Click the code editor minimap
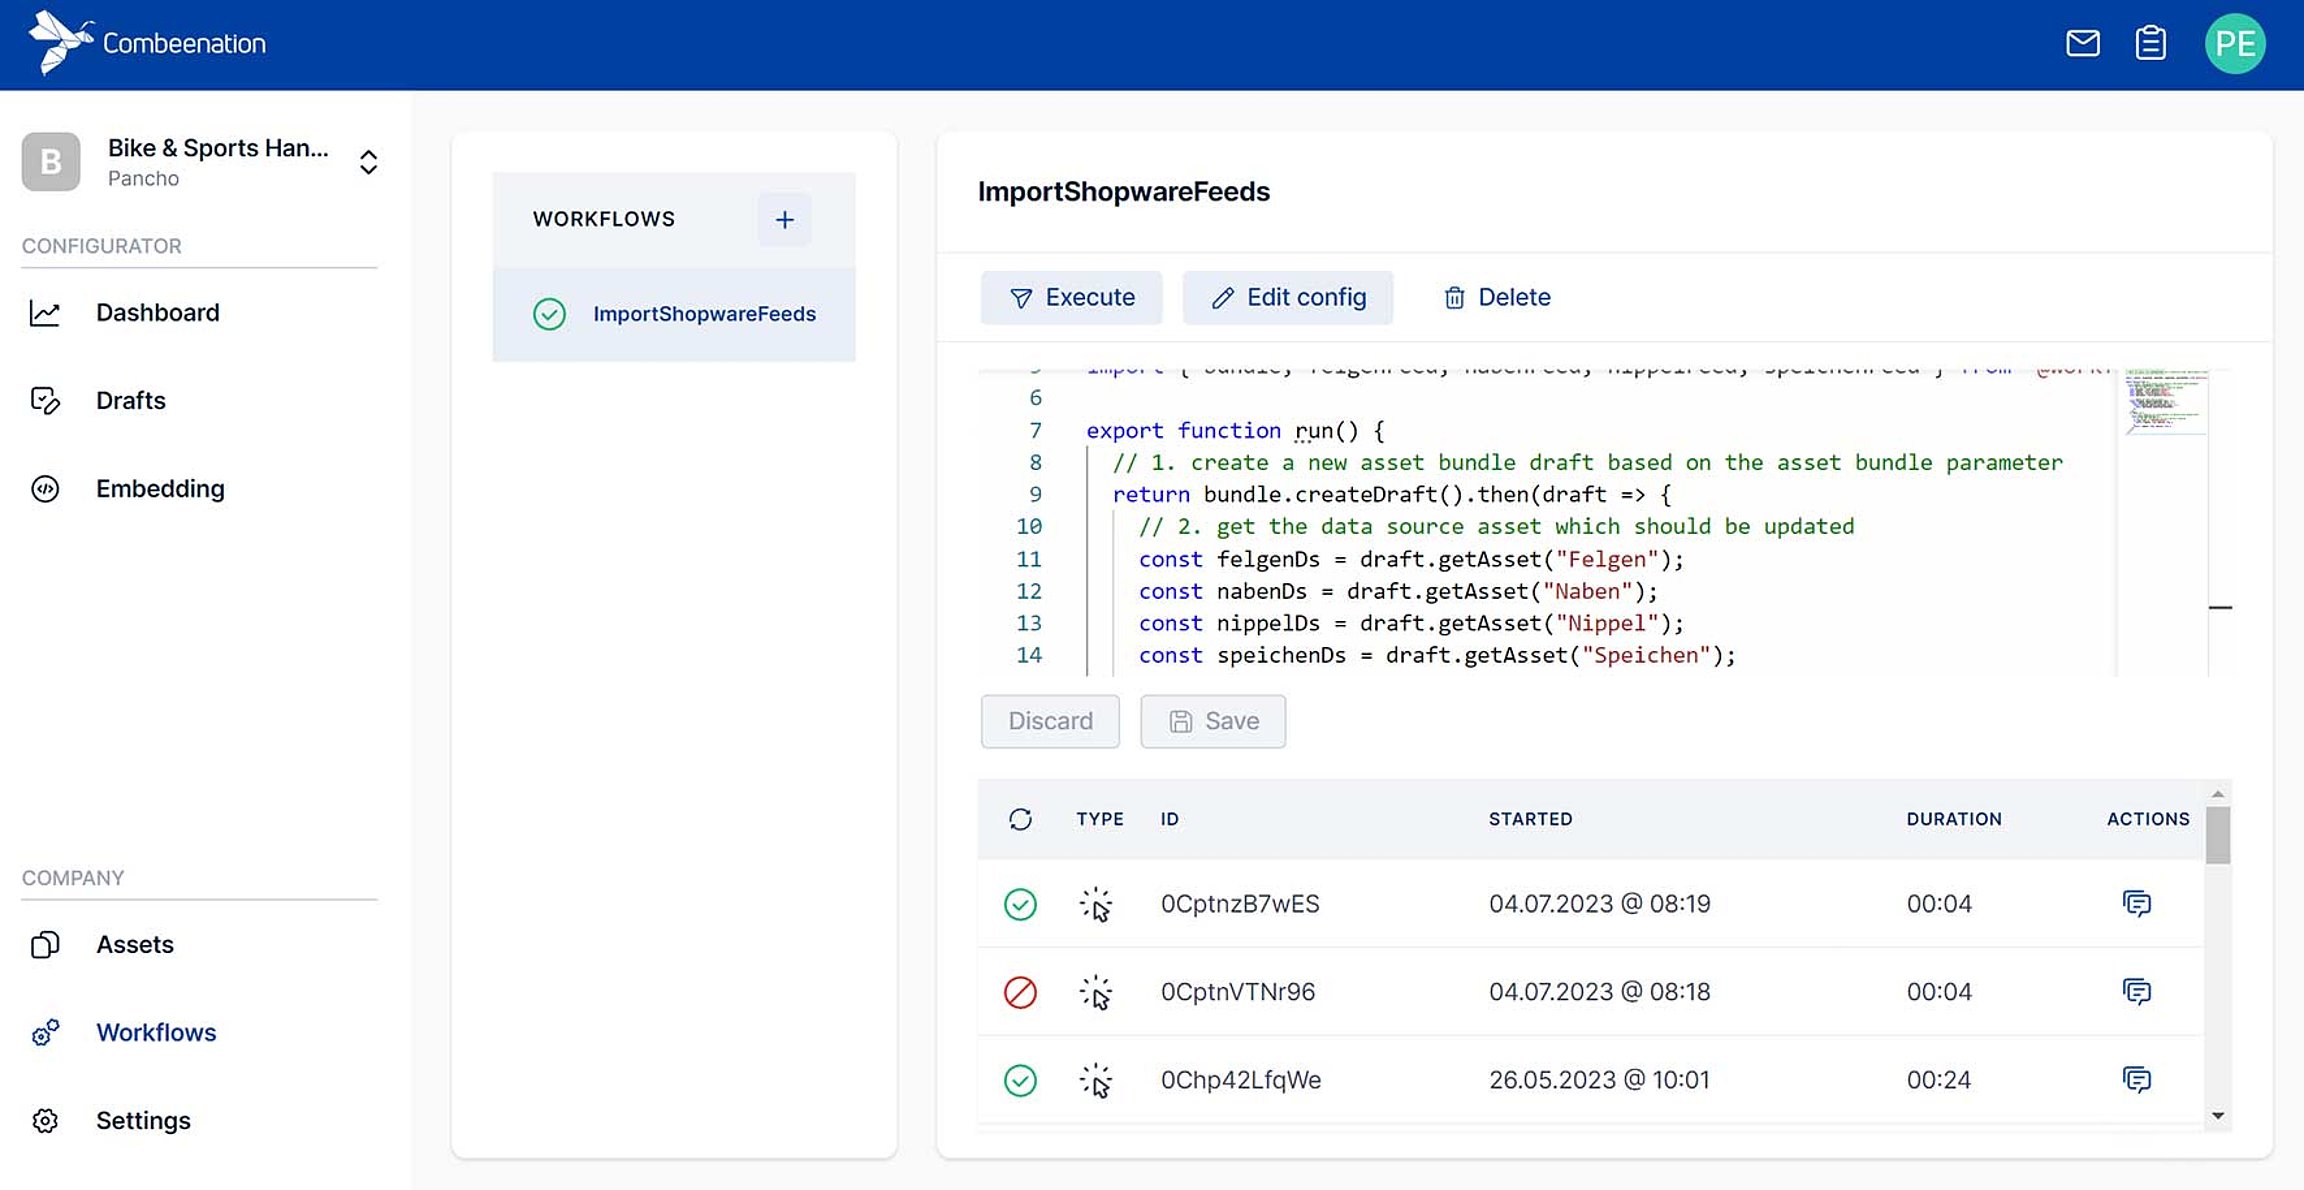Viewport: 2304px width, 1190px height. [2165, 402]
